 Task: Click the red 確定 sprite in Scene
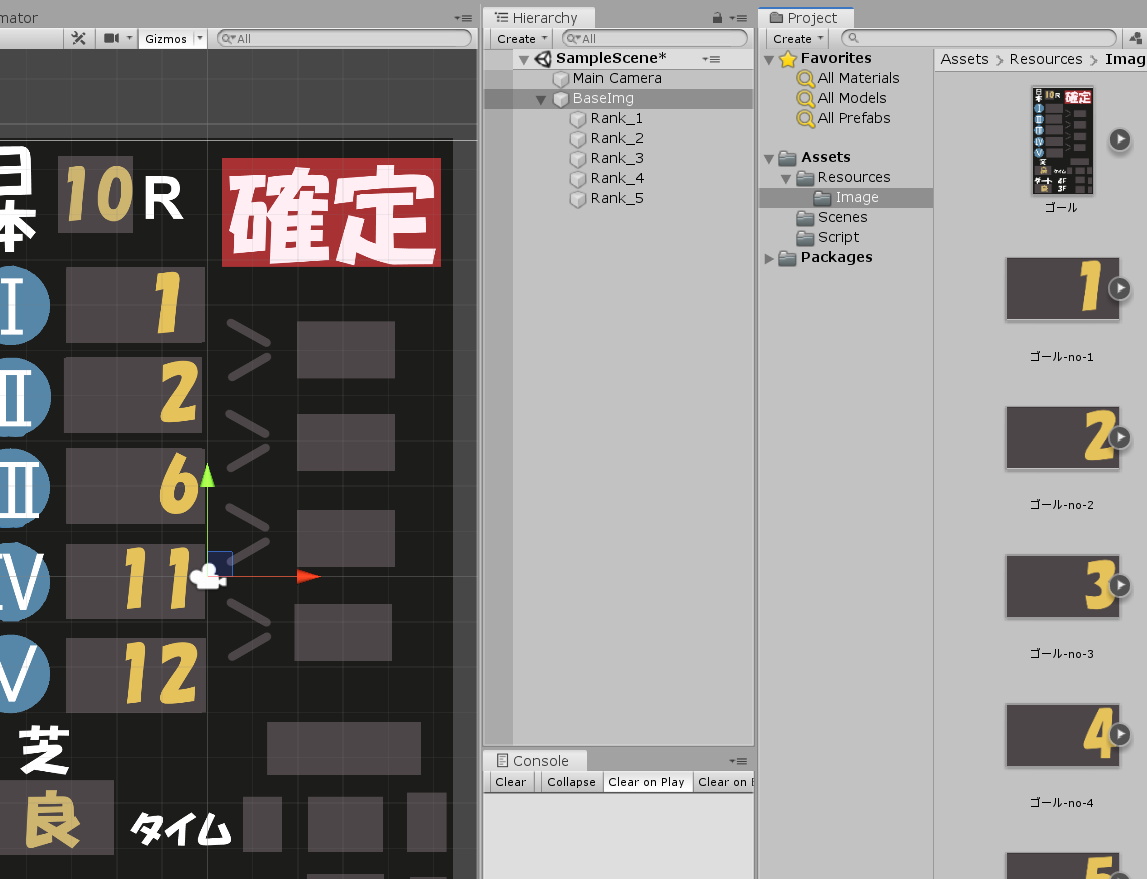tap(331, 213)
